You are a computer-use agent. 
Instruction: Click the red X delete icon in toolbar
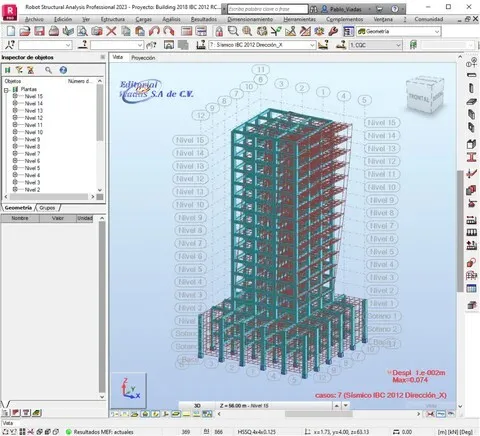click(111, 31)
